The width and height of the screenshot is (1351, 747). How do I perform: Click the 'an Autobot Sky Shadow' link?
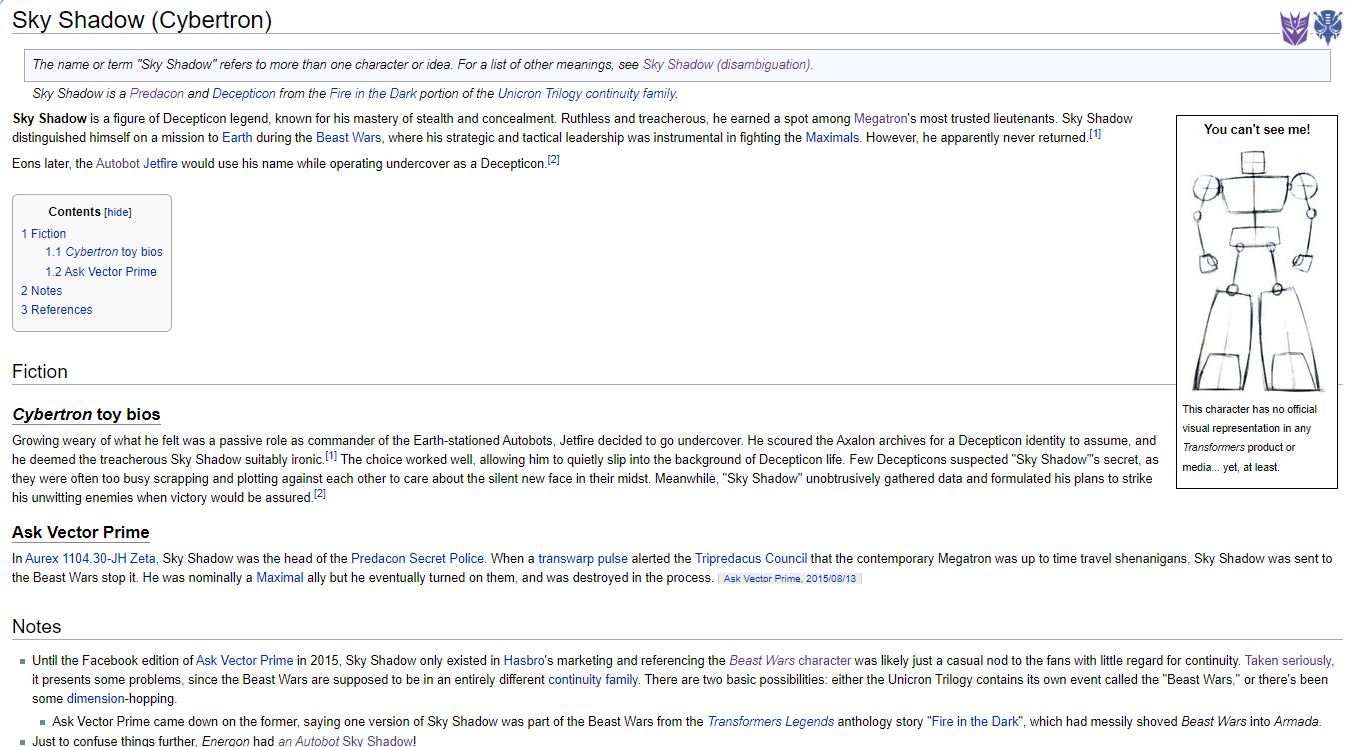pos(345,741)
